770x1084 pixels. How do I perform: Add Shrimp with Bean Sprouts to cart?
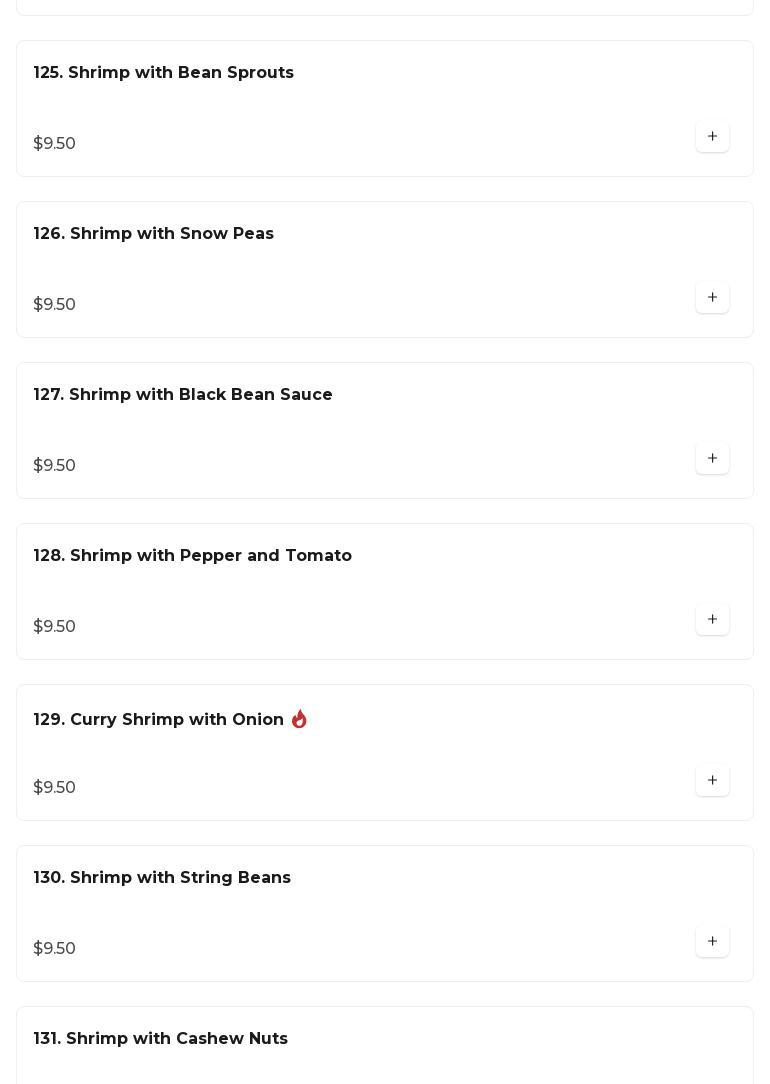pyautogui.click(x=712, y=137)
